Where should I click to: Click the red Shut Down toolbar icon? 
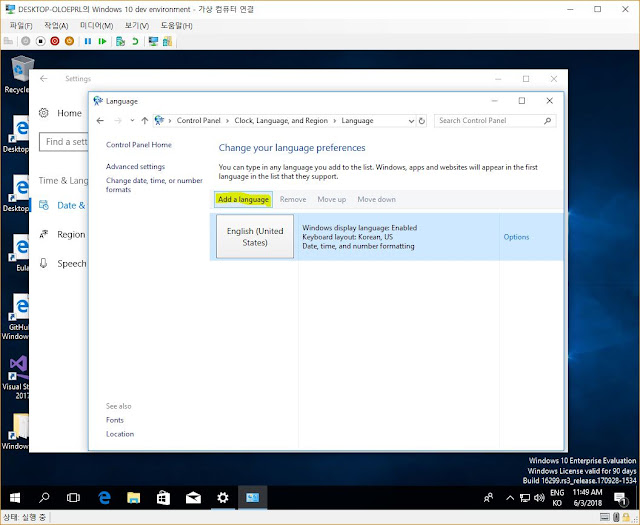point(55,41)
